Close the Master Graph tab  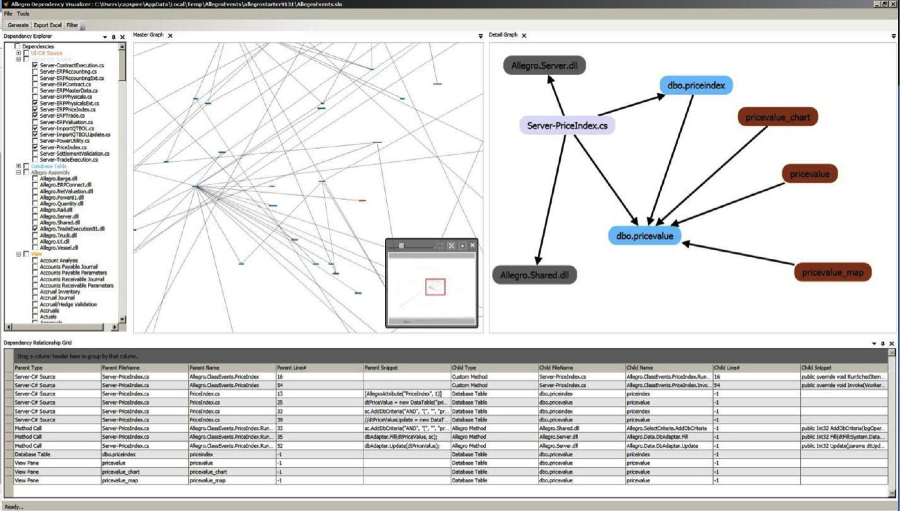[170, 36]
